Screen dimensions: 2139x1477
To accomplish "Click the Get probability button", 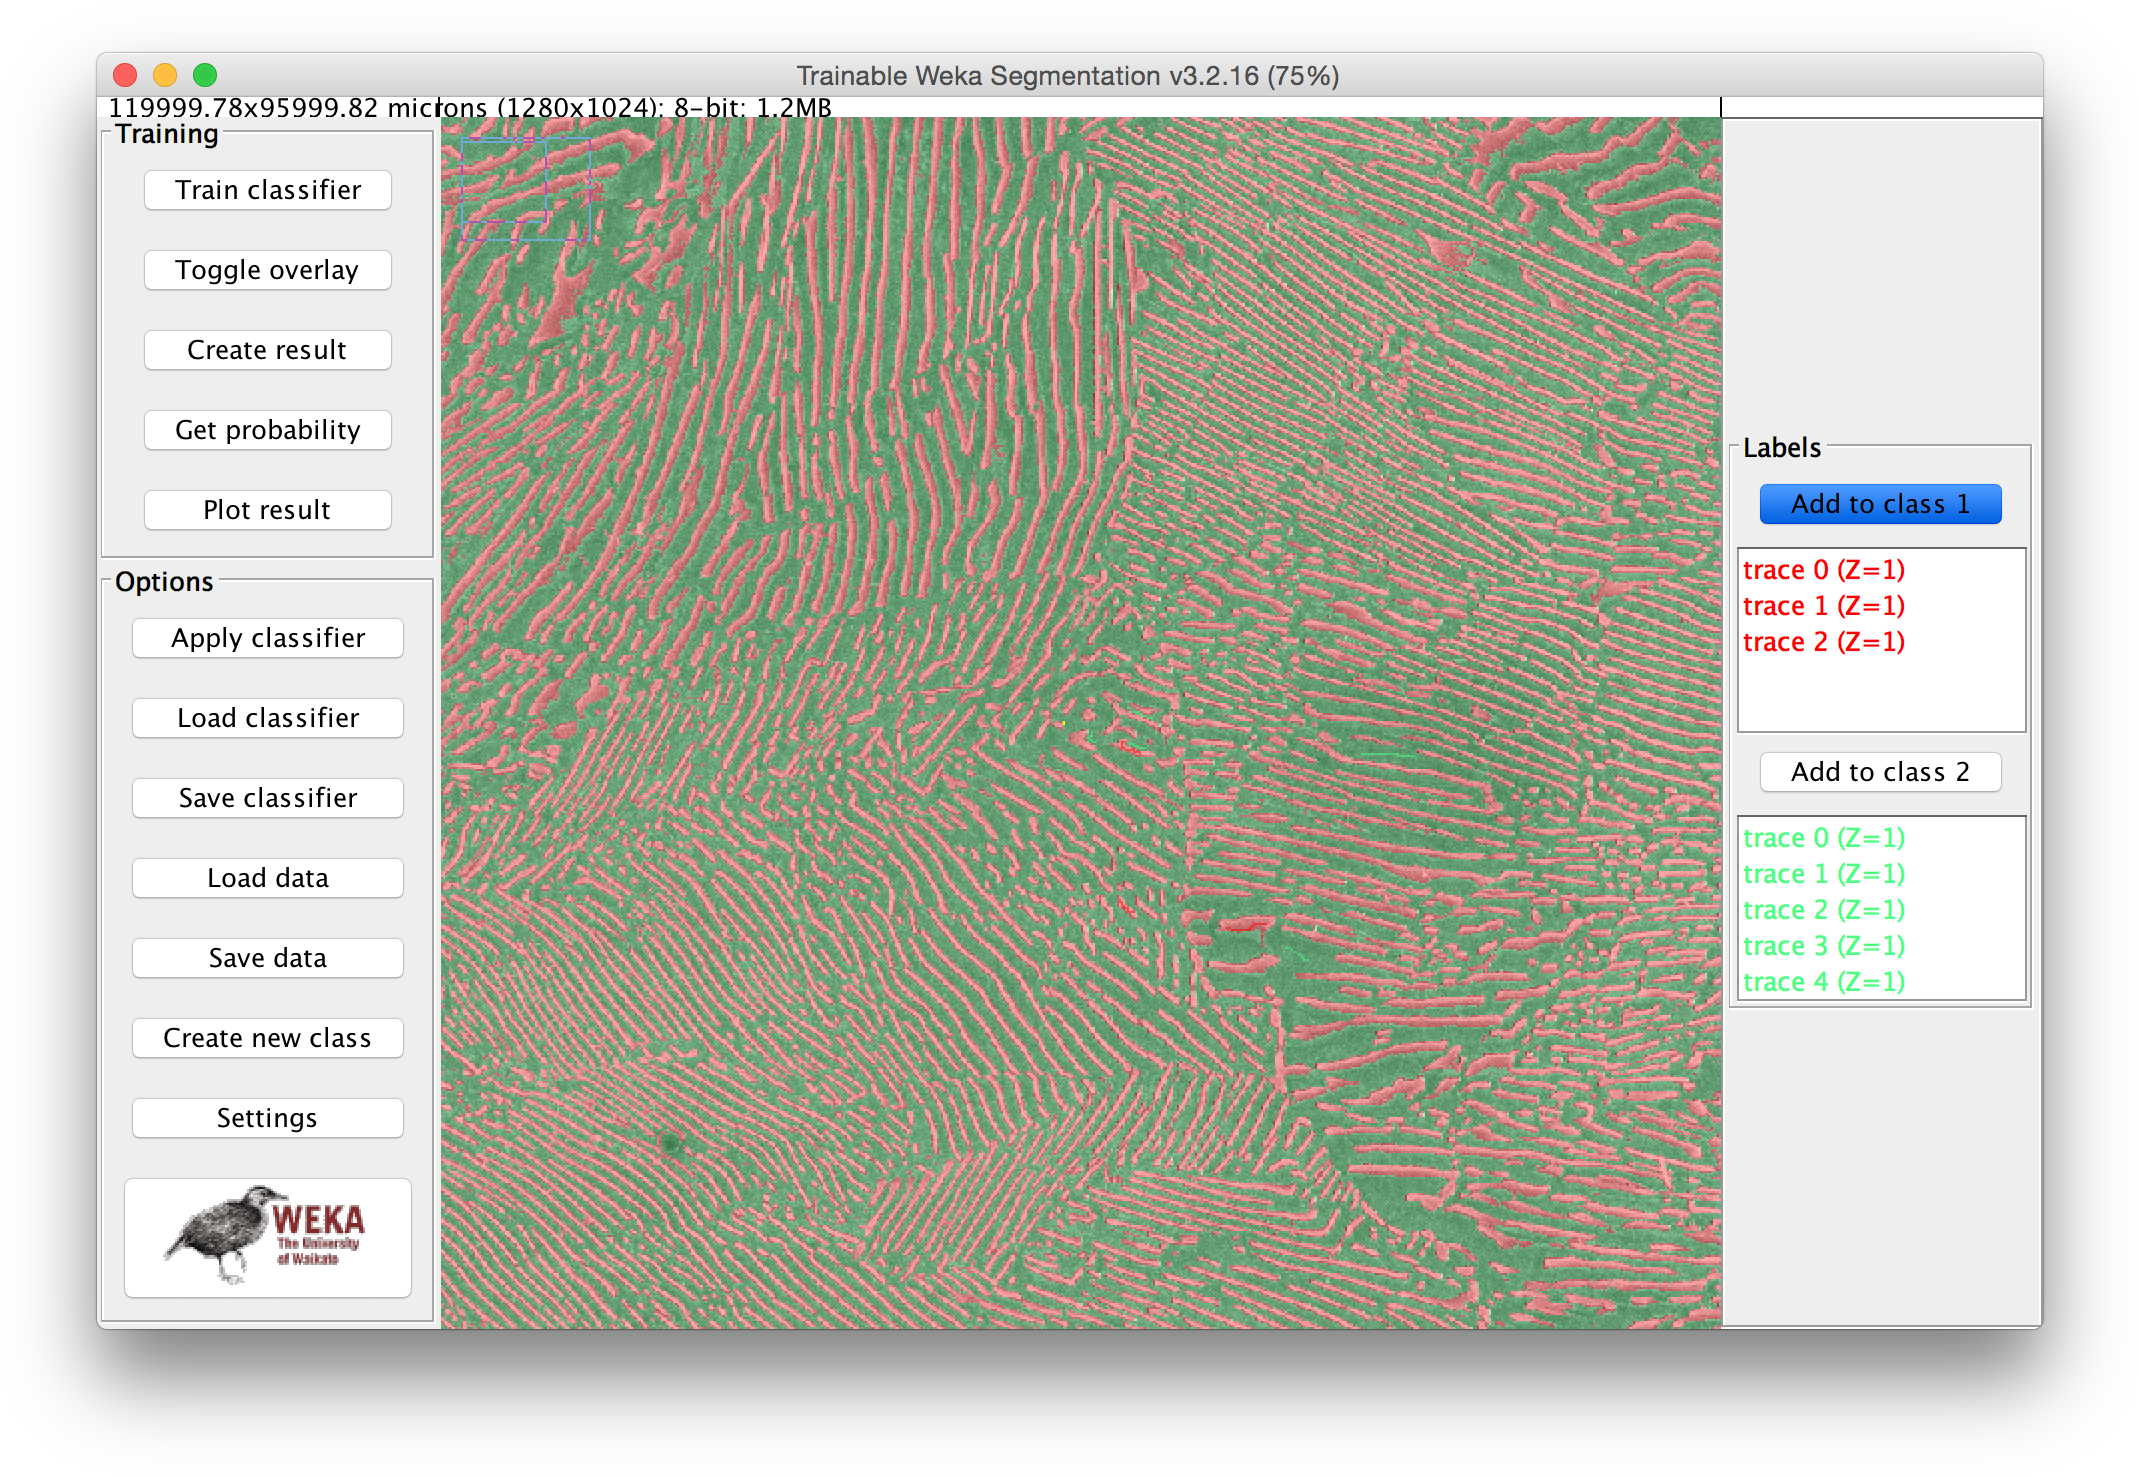I will (267, 430).
